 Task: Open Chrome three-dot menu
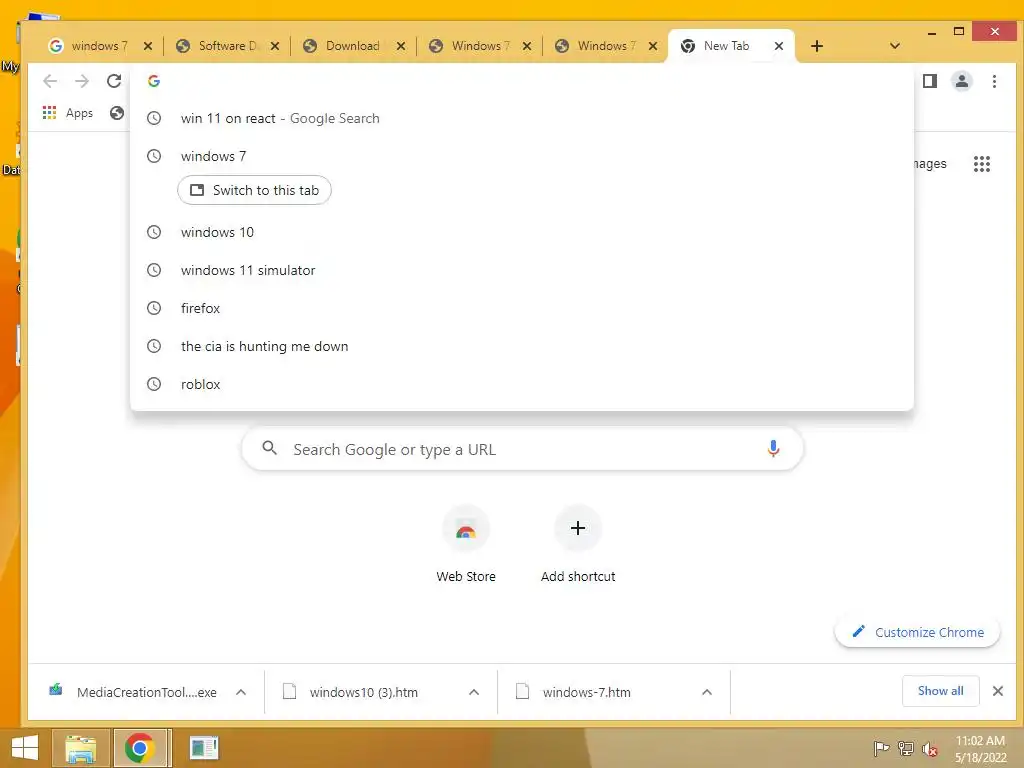(994, 81)
